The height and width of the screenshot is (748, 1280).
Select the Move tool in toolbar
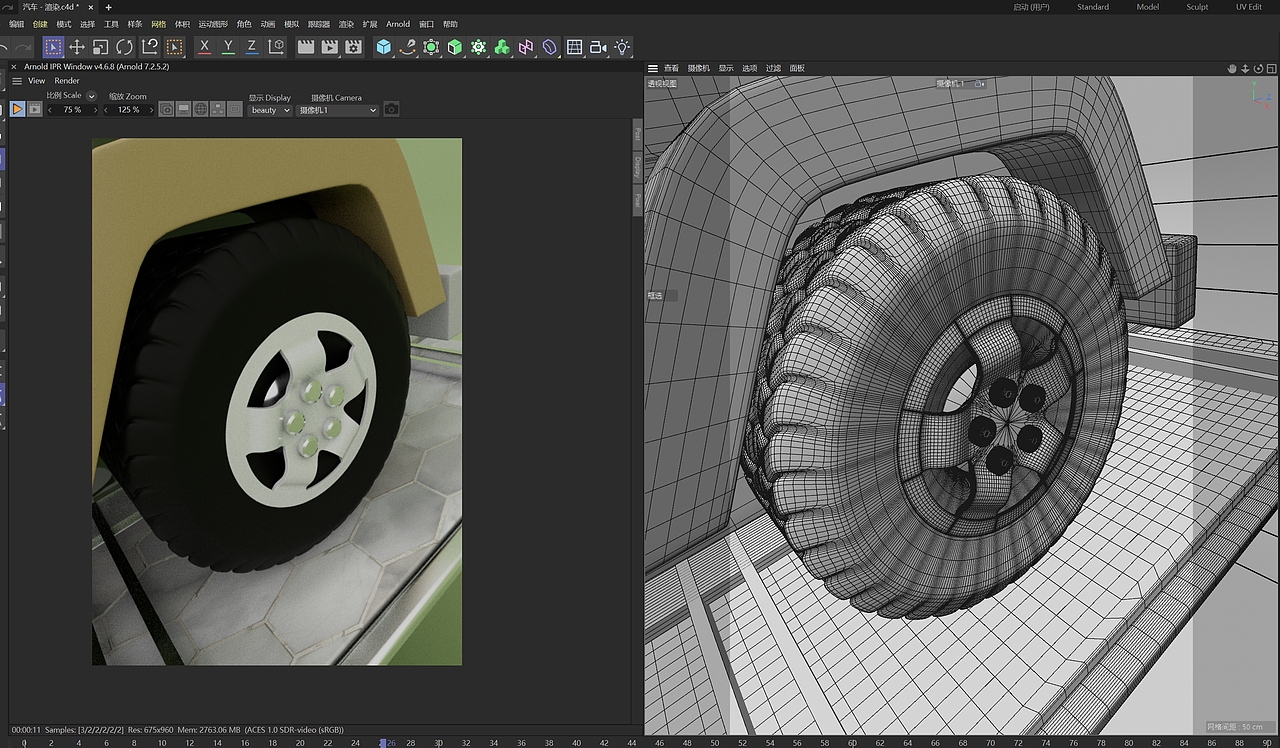77,47
